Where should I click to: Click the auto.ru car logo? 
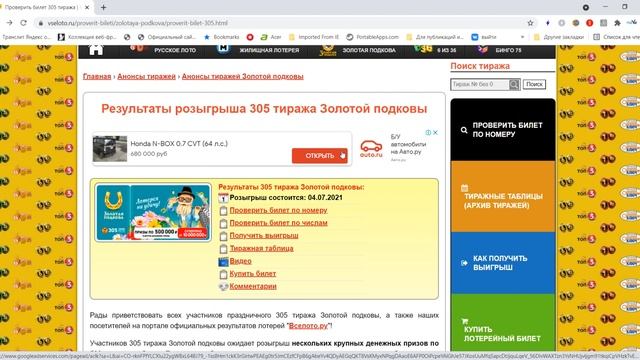[371, 149]
